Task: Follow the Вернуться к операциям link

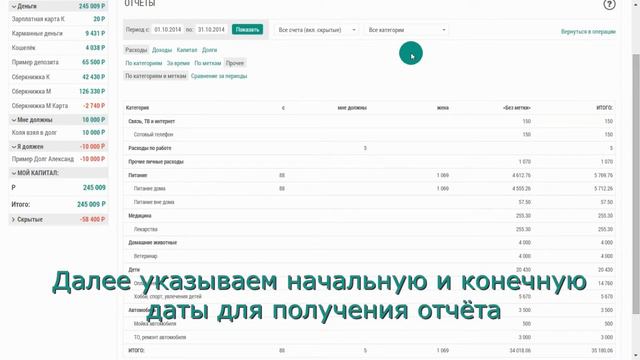Action: (588, 31)
